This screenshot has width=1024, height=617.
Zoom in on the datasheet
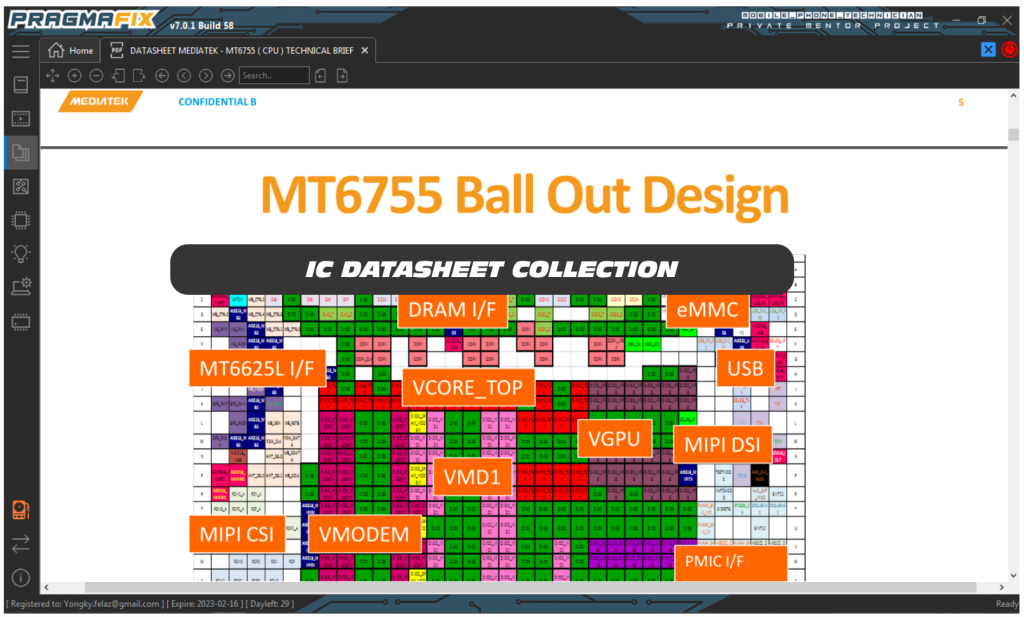(x=75, y=75)
